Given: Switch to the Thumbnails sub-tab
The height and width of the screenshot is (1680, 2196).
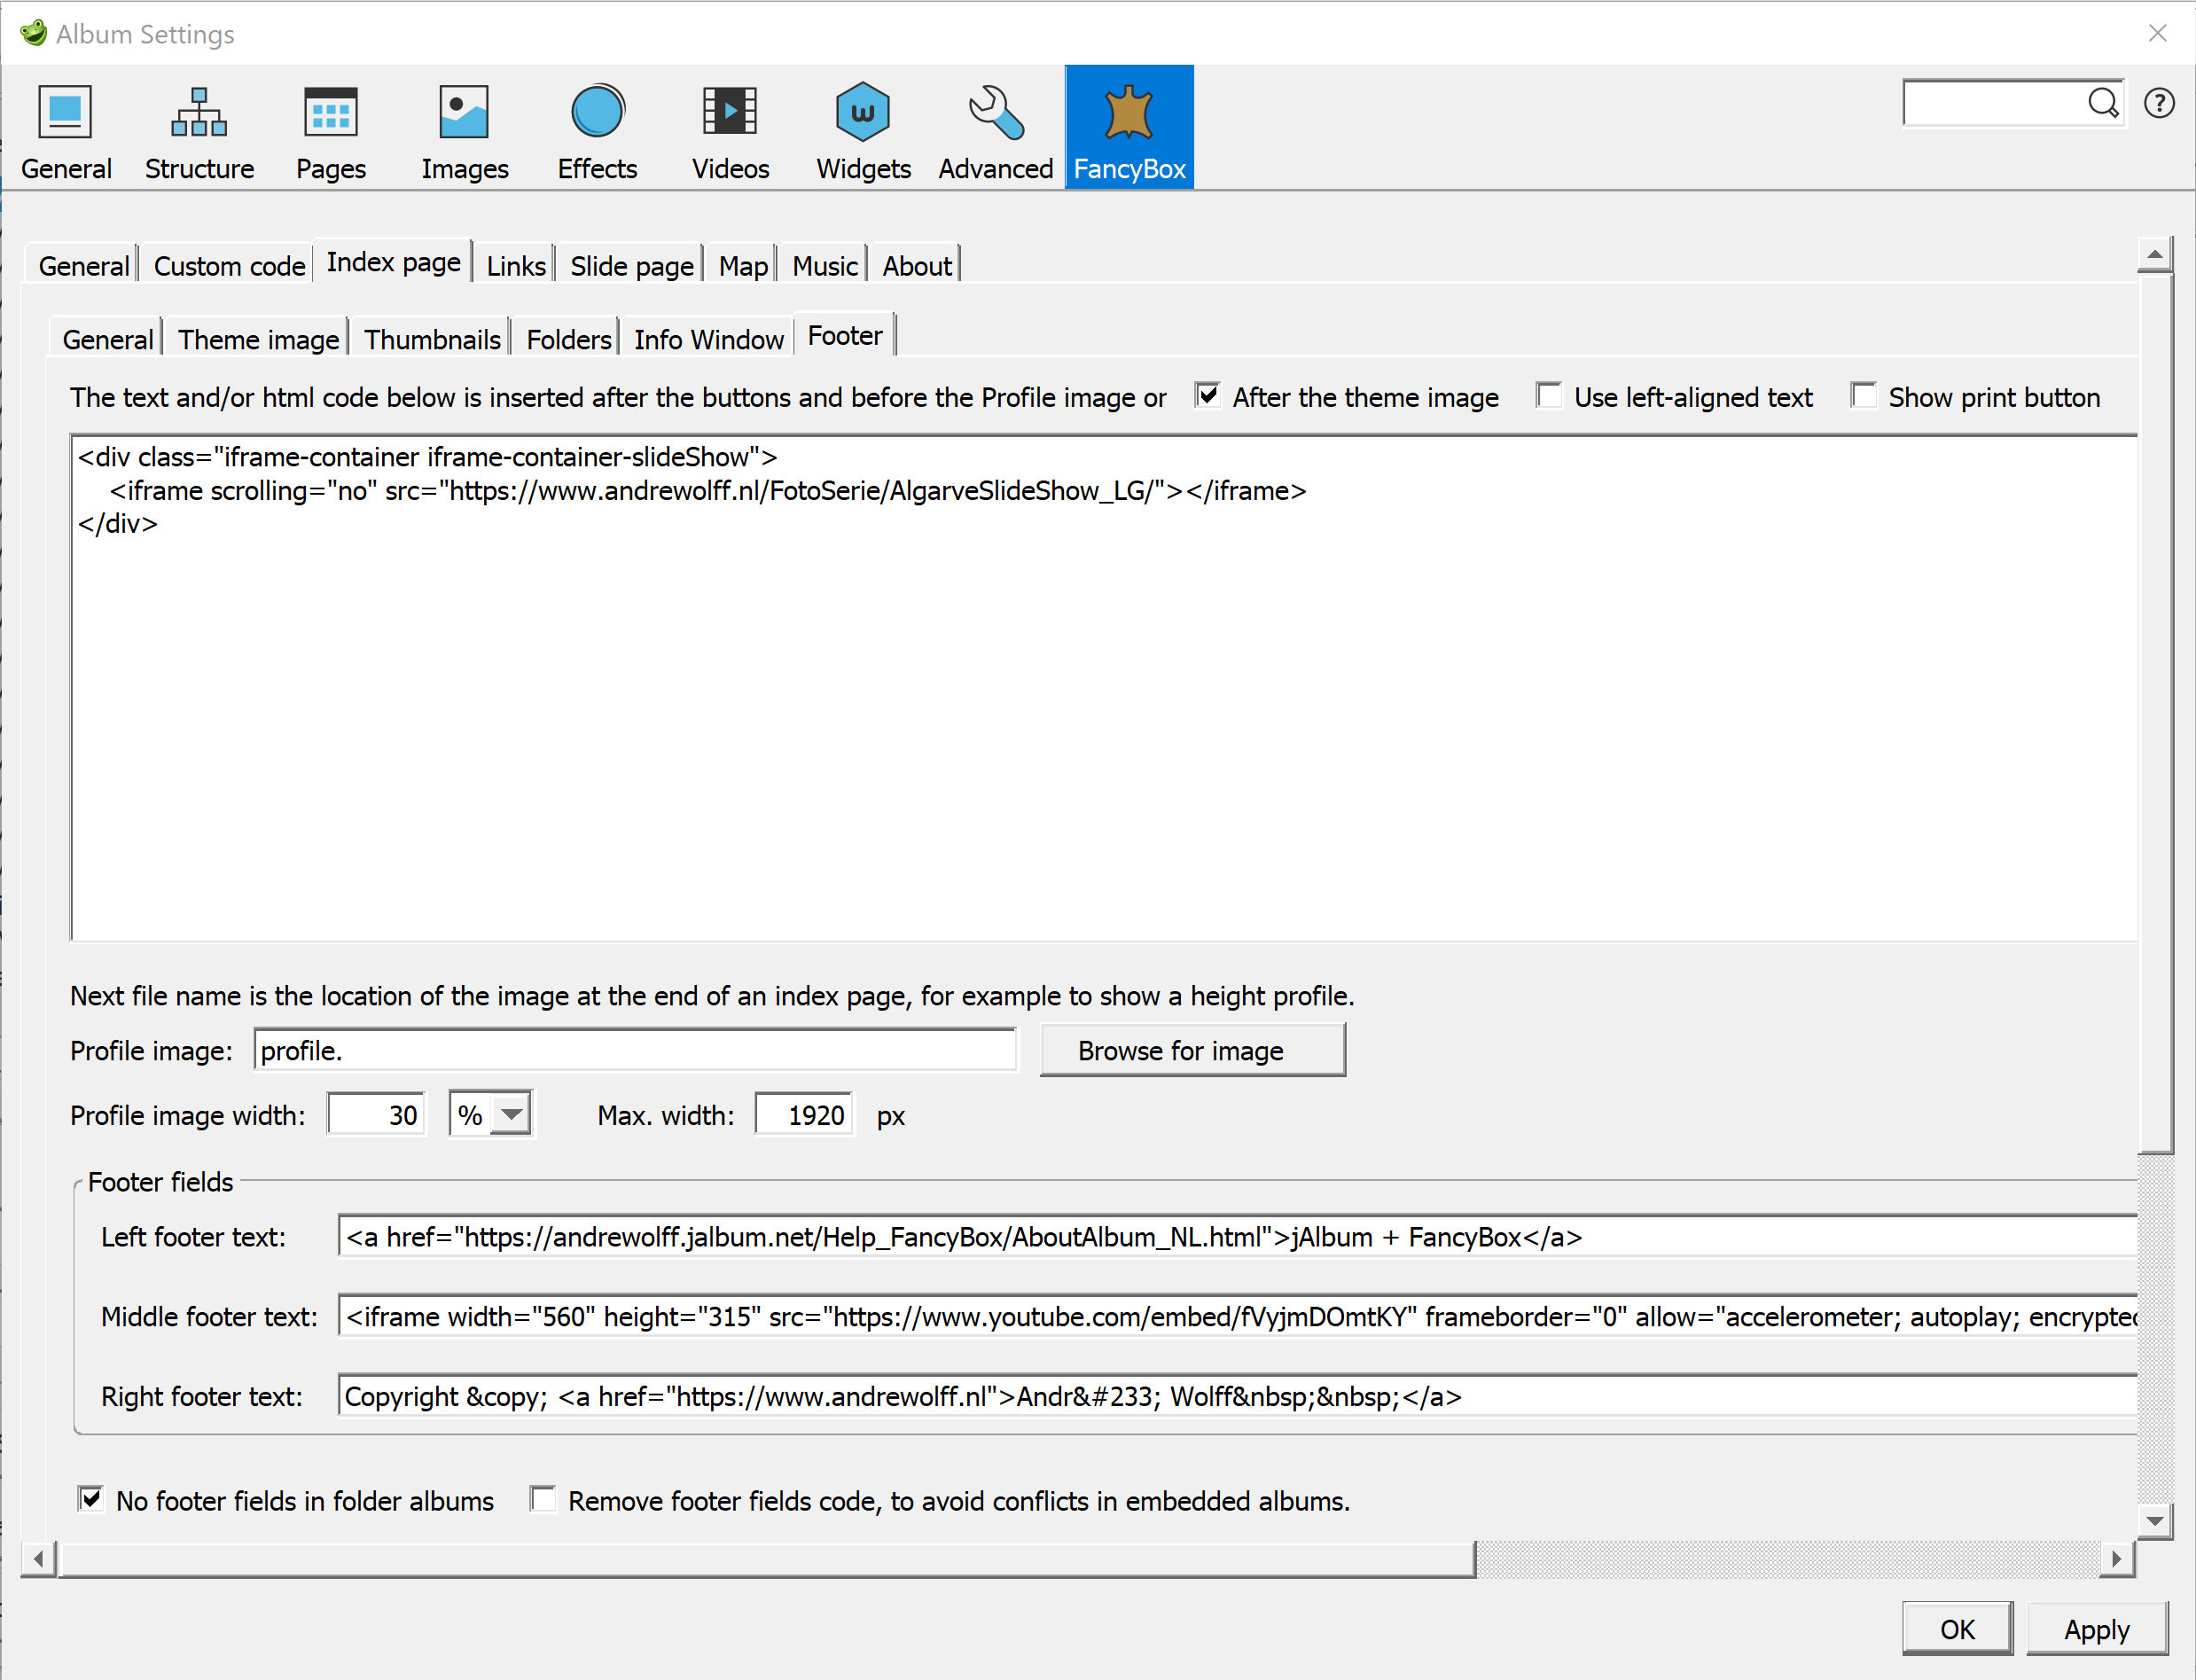Looking at the screenshot, I should [x=432, y=339].
